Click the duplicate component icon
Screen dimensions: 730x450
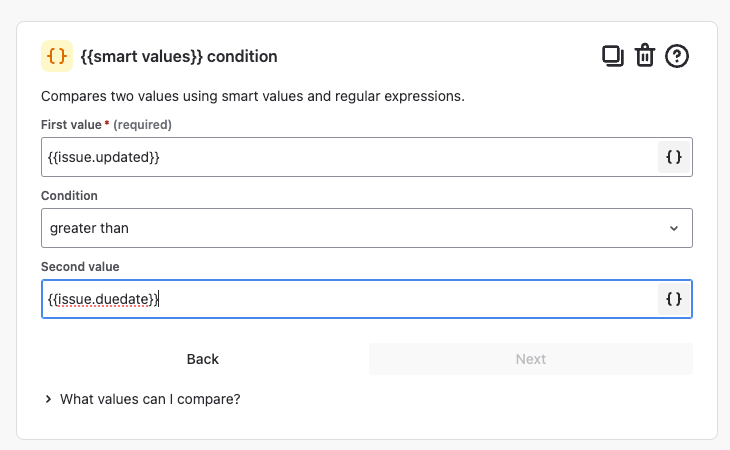[x=613, y=56]
